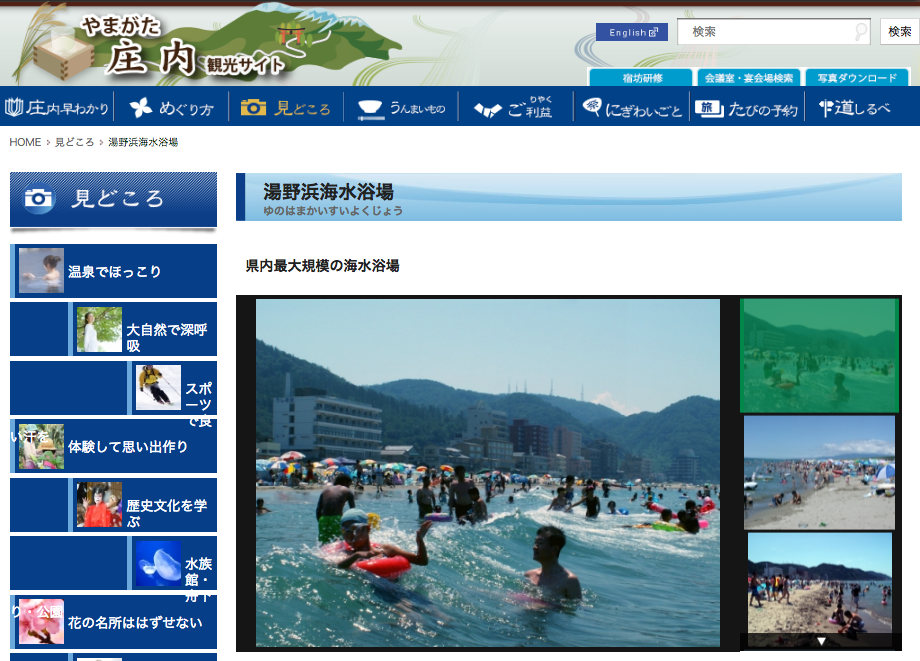Click the signpost icon beside 道しるべ
Image resolution: width=920 pixels, height=661 pixels.
coord(826,107)
